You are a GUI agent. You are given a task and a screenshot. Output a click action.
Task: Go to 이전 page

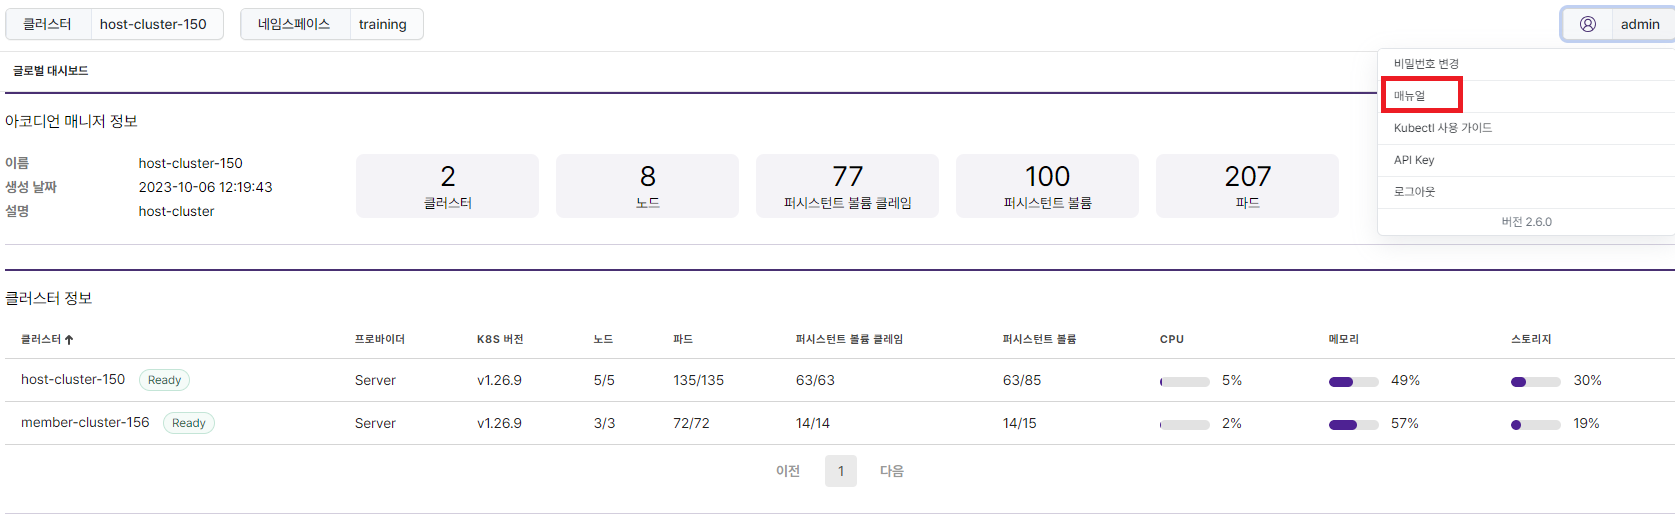[x=788, y=471]
